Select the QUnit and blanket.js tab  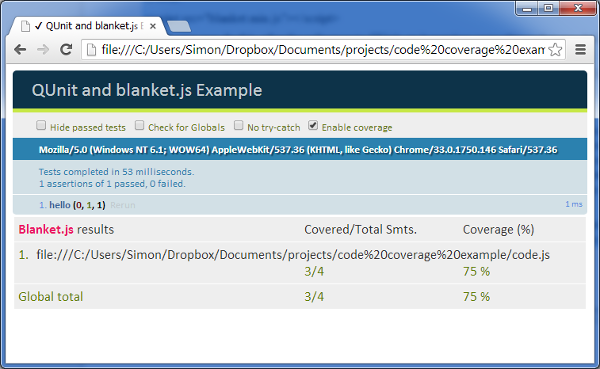pos(88,26)
